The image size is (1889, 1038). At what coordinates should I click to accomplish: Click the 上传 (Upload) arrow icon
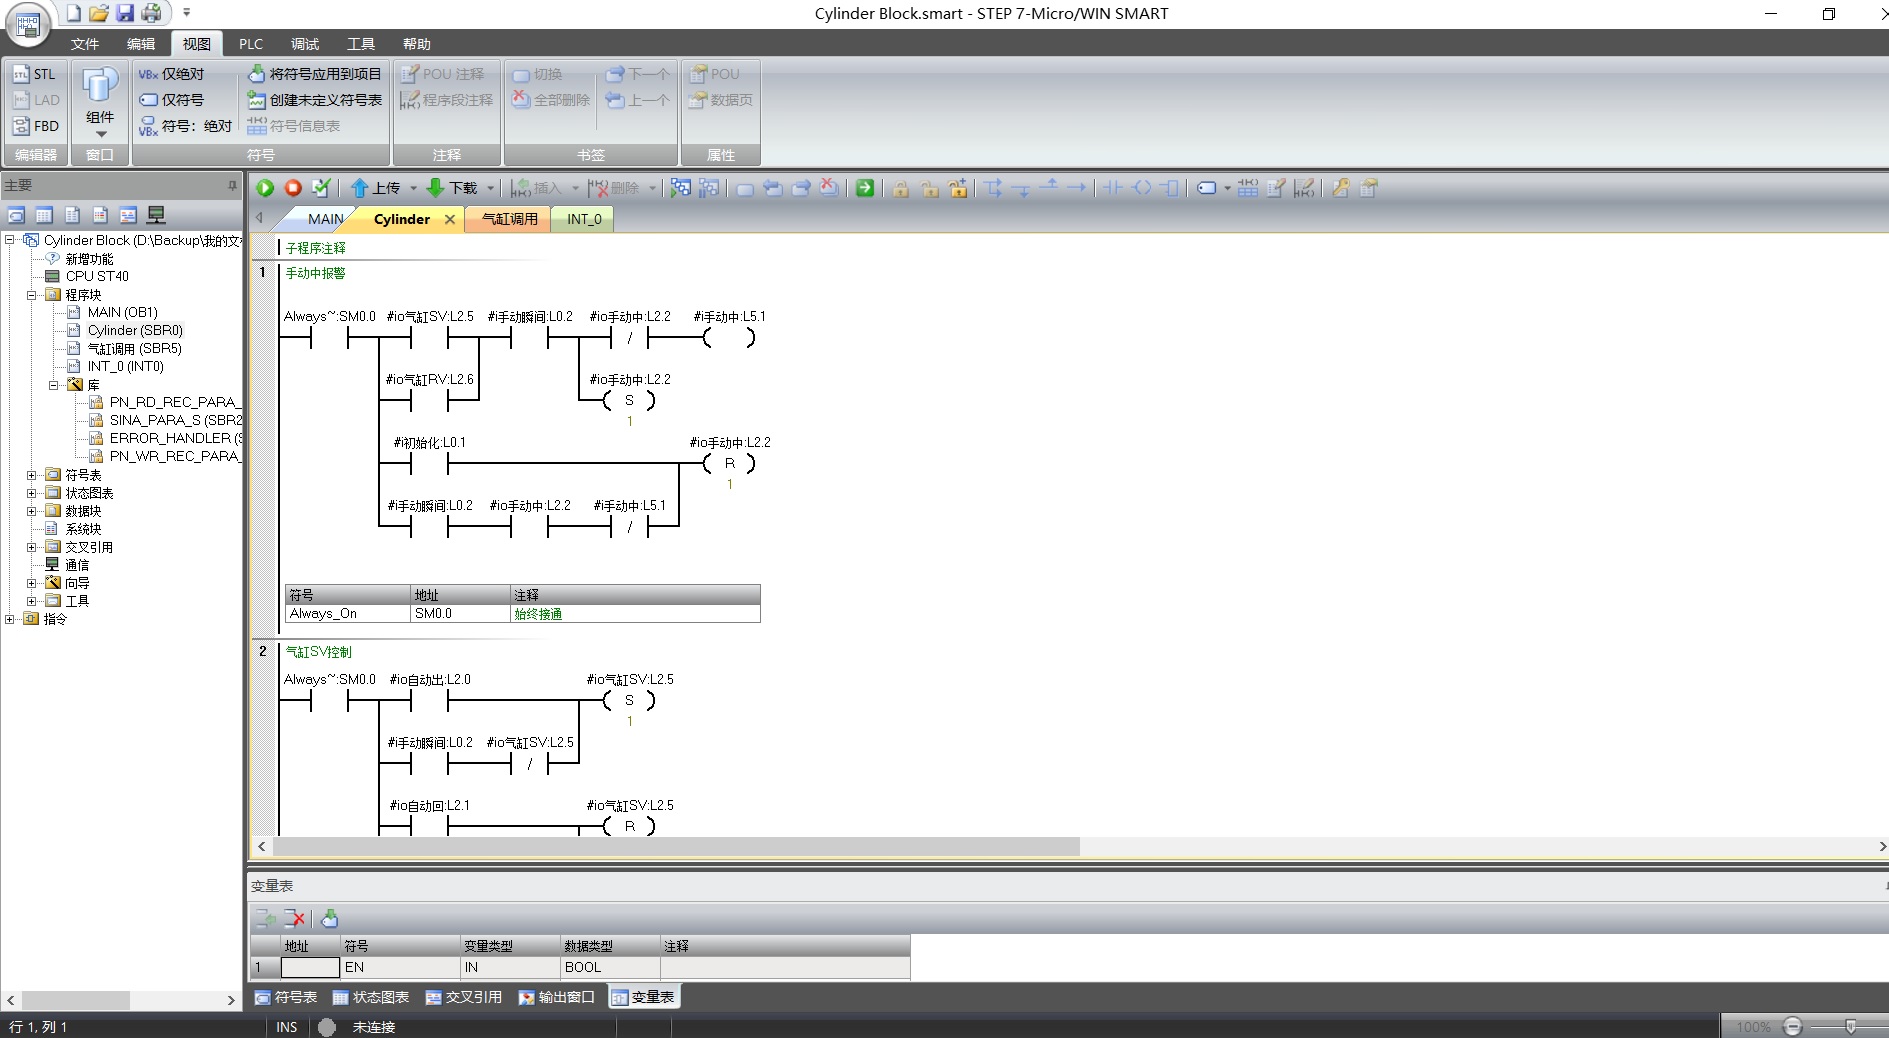pyautogui.click(x=360, y=188)
